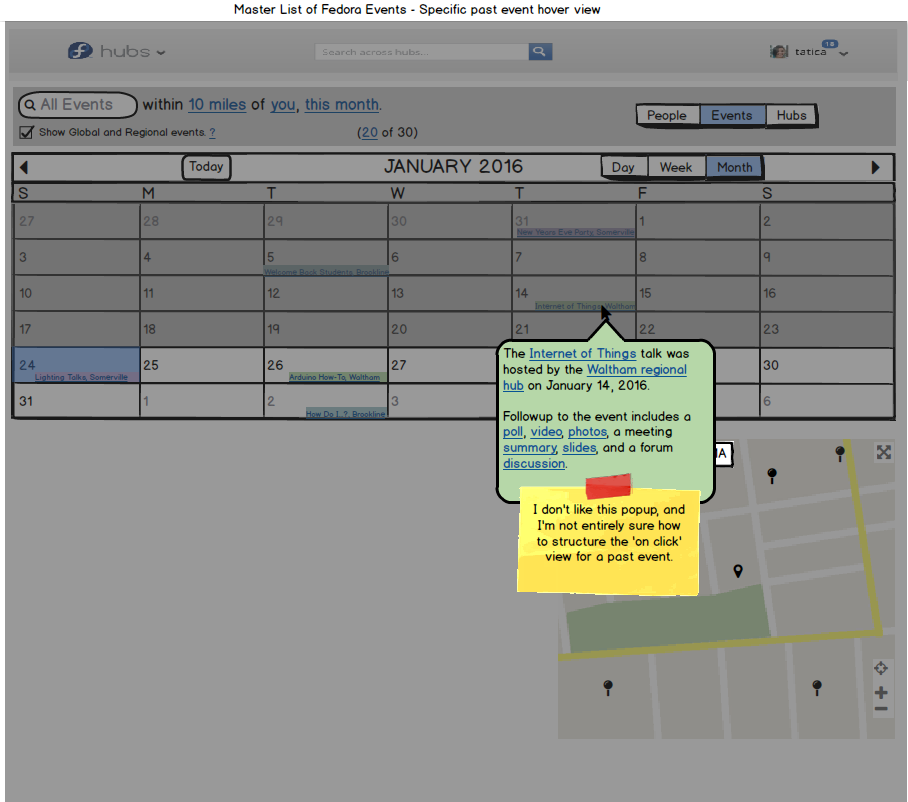The height and width of the screenshot is (802, 908).
Task: Zoom out the map with minus icon
Action: click(x=881, y=709)
